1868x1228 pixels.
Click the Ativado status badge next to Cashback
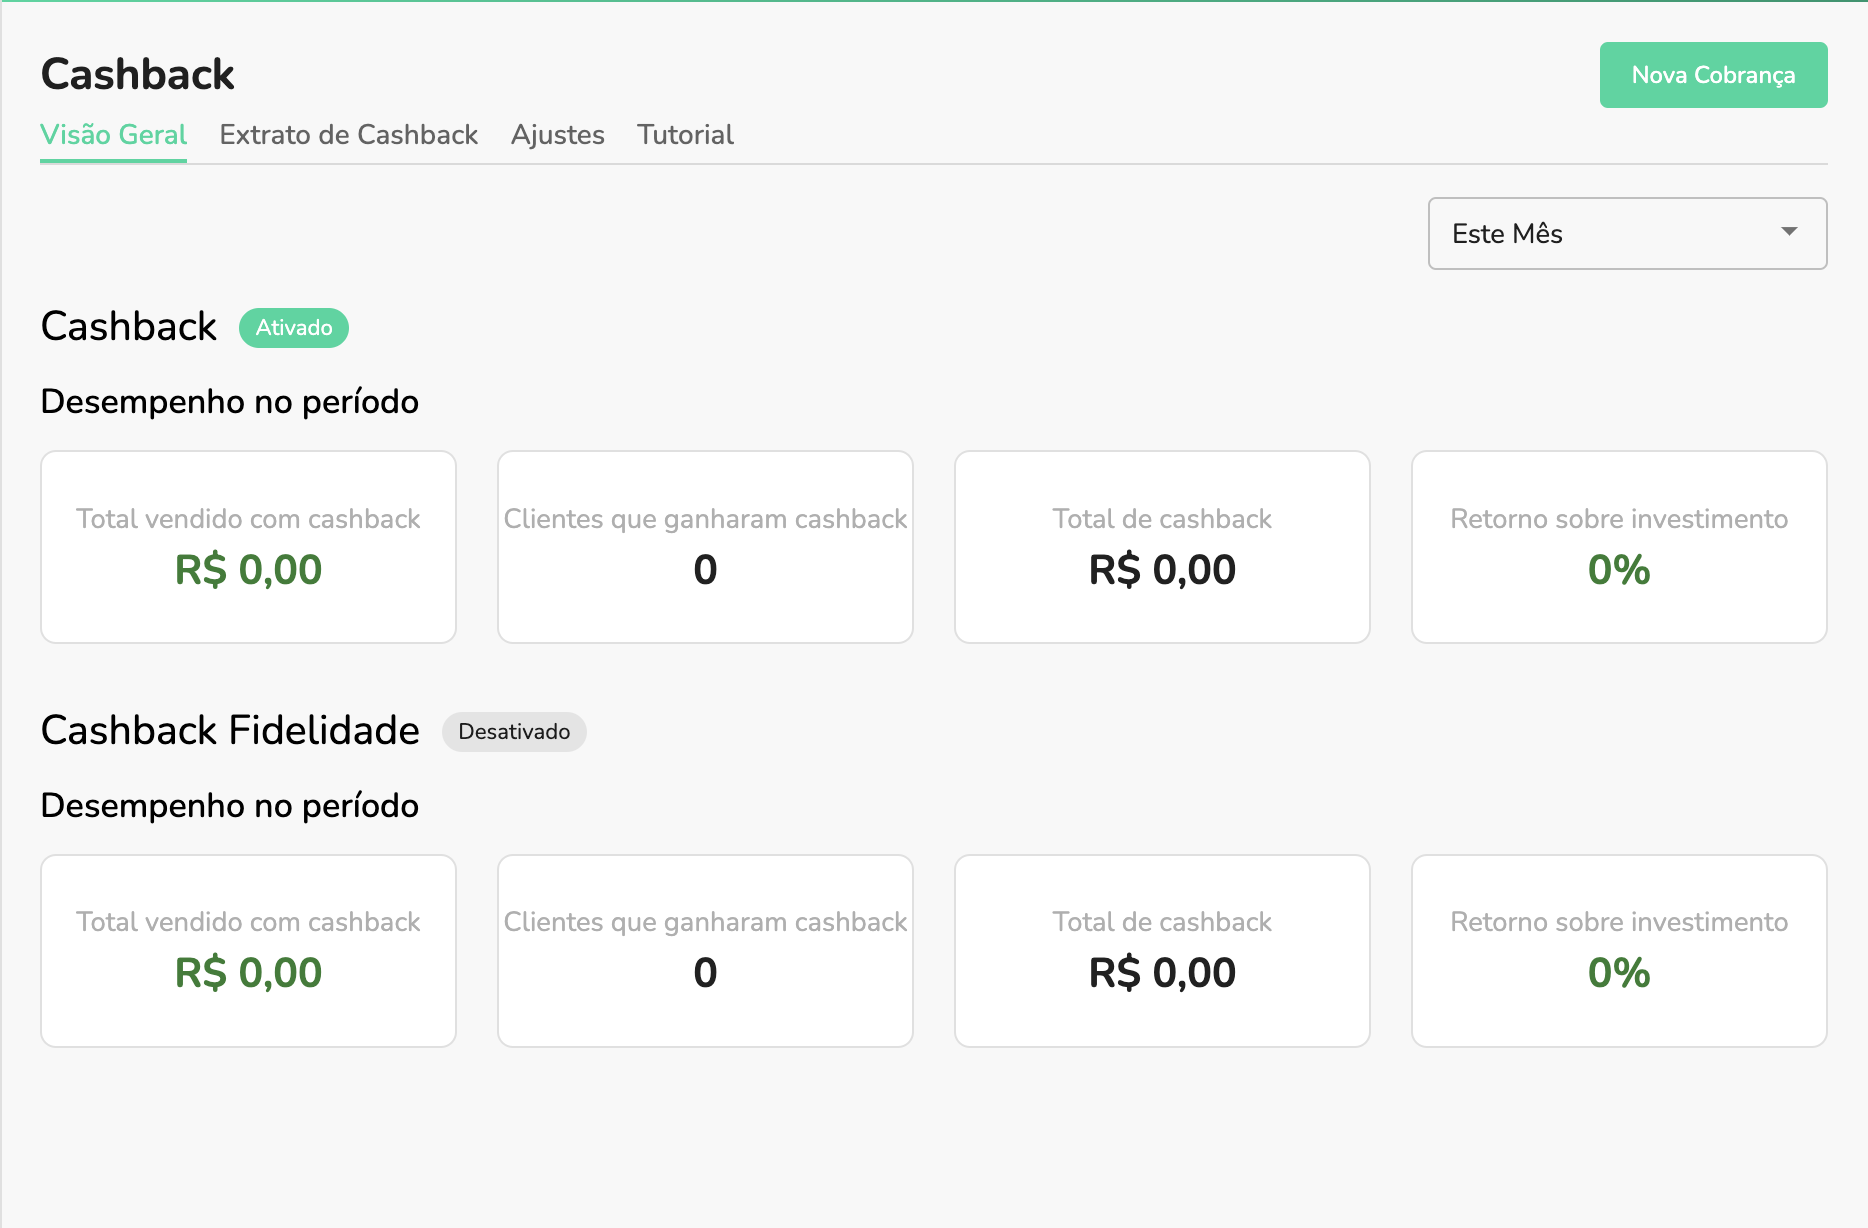click(x=293, y=327)
